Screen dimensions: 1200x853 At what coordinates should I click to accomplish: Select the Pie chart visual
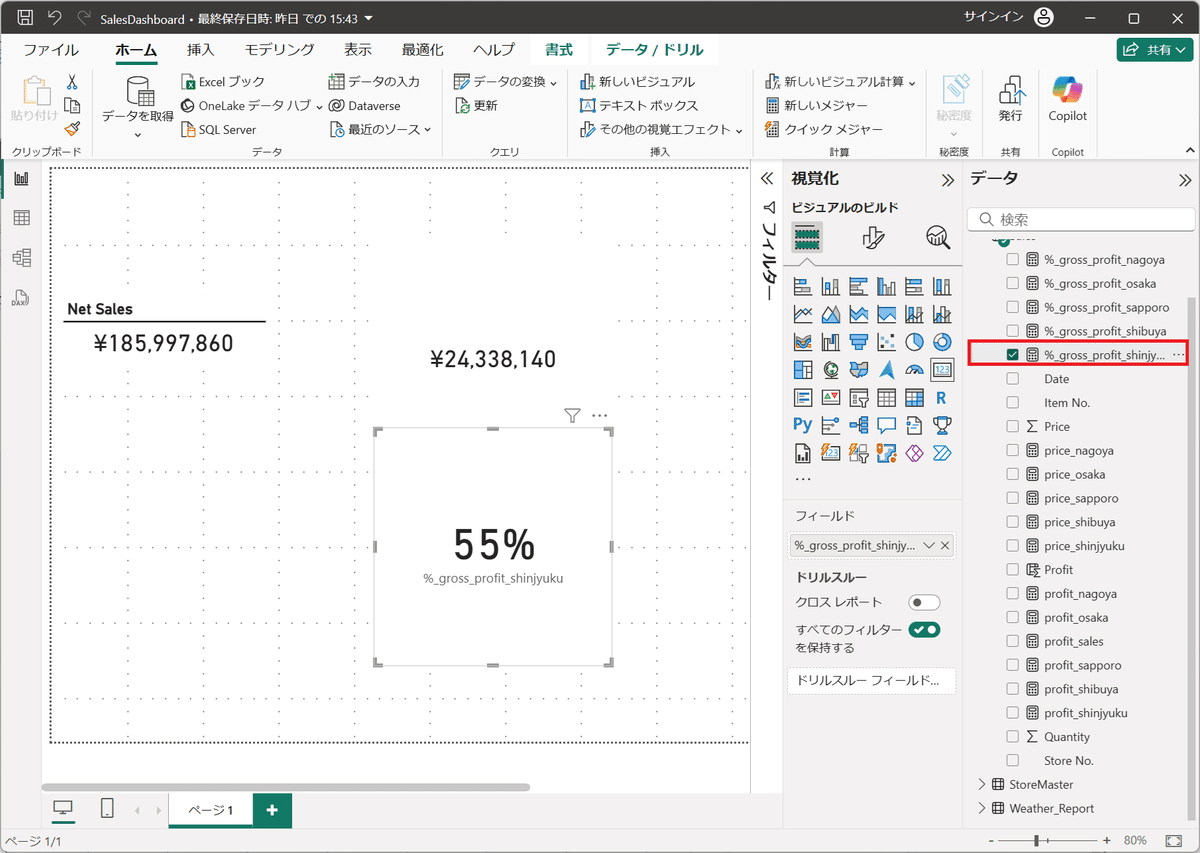pos(914,342)
